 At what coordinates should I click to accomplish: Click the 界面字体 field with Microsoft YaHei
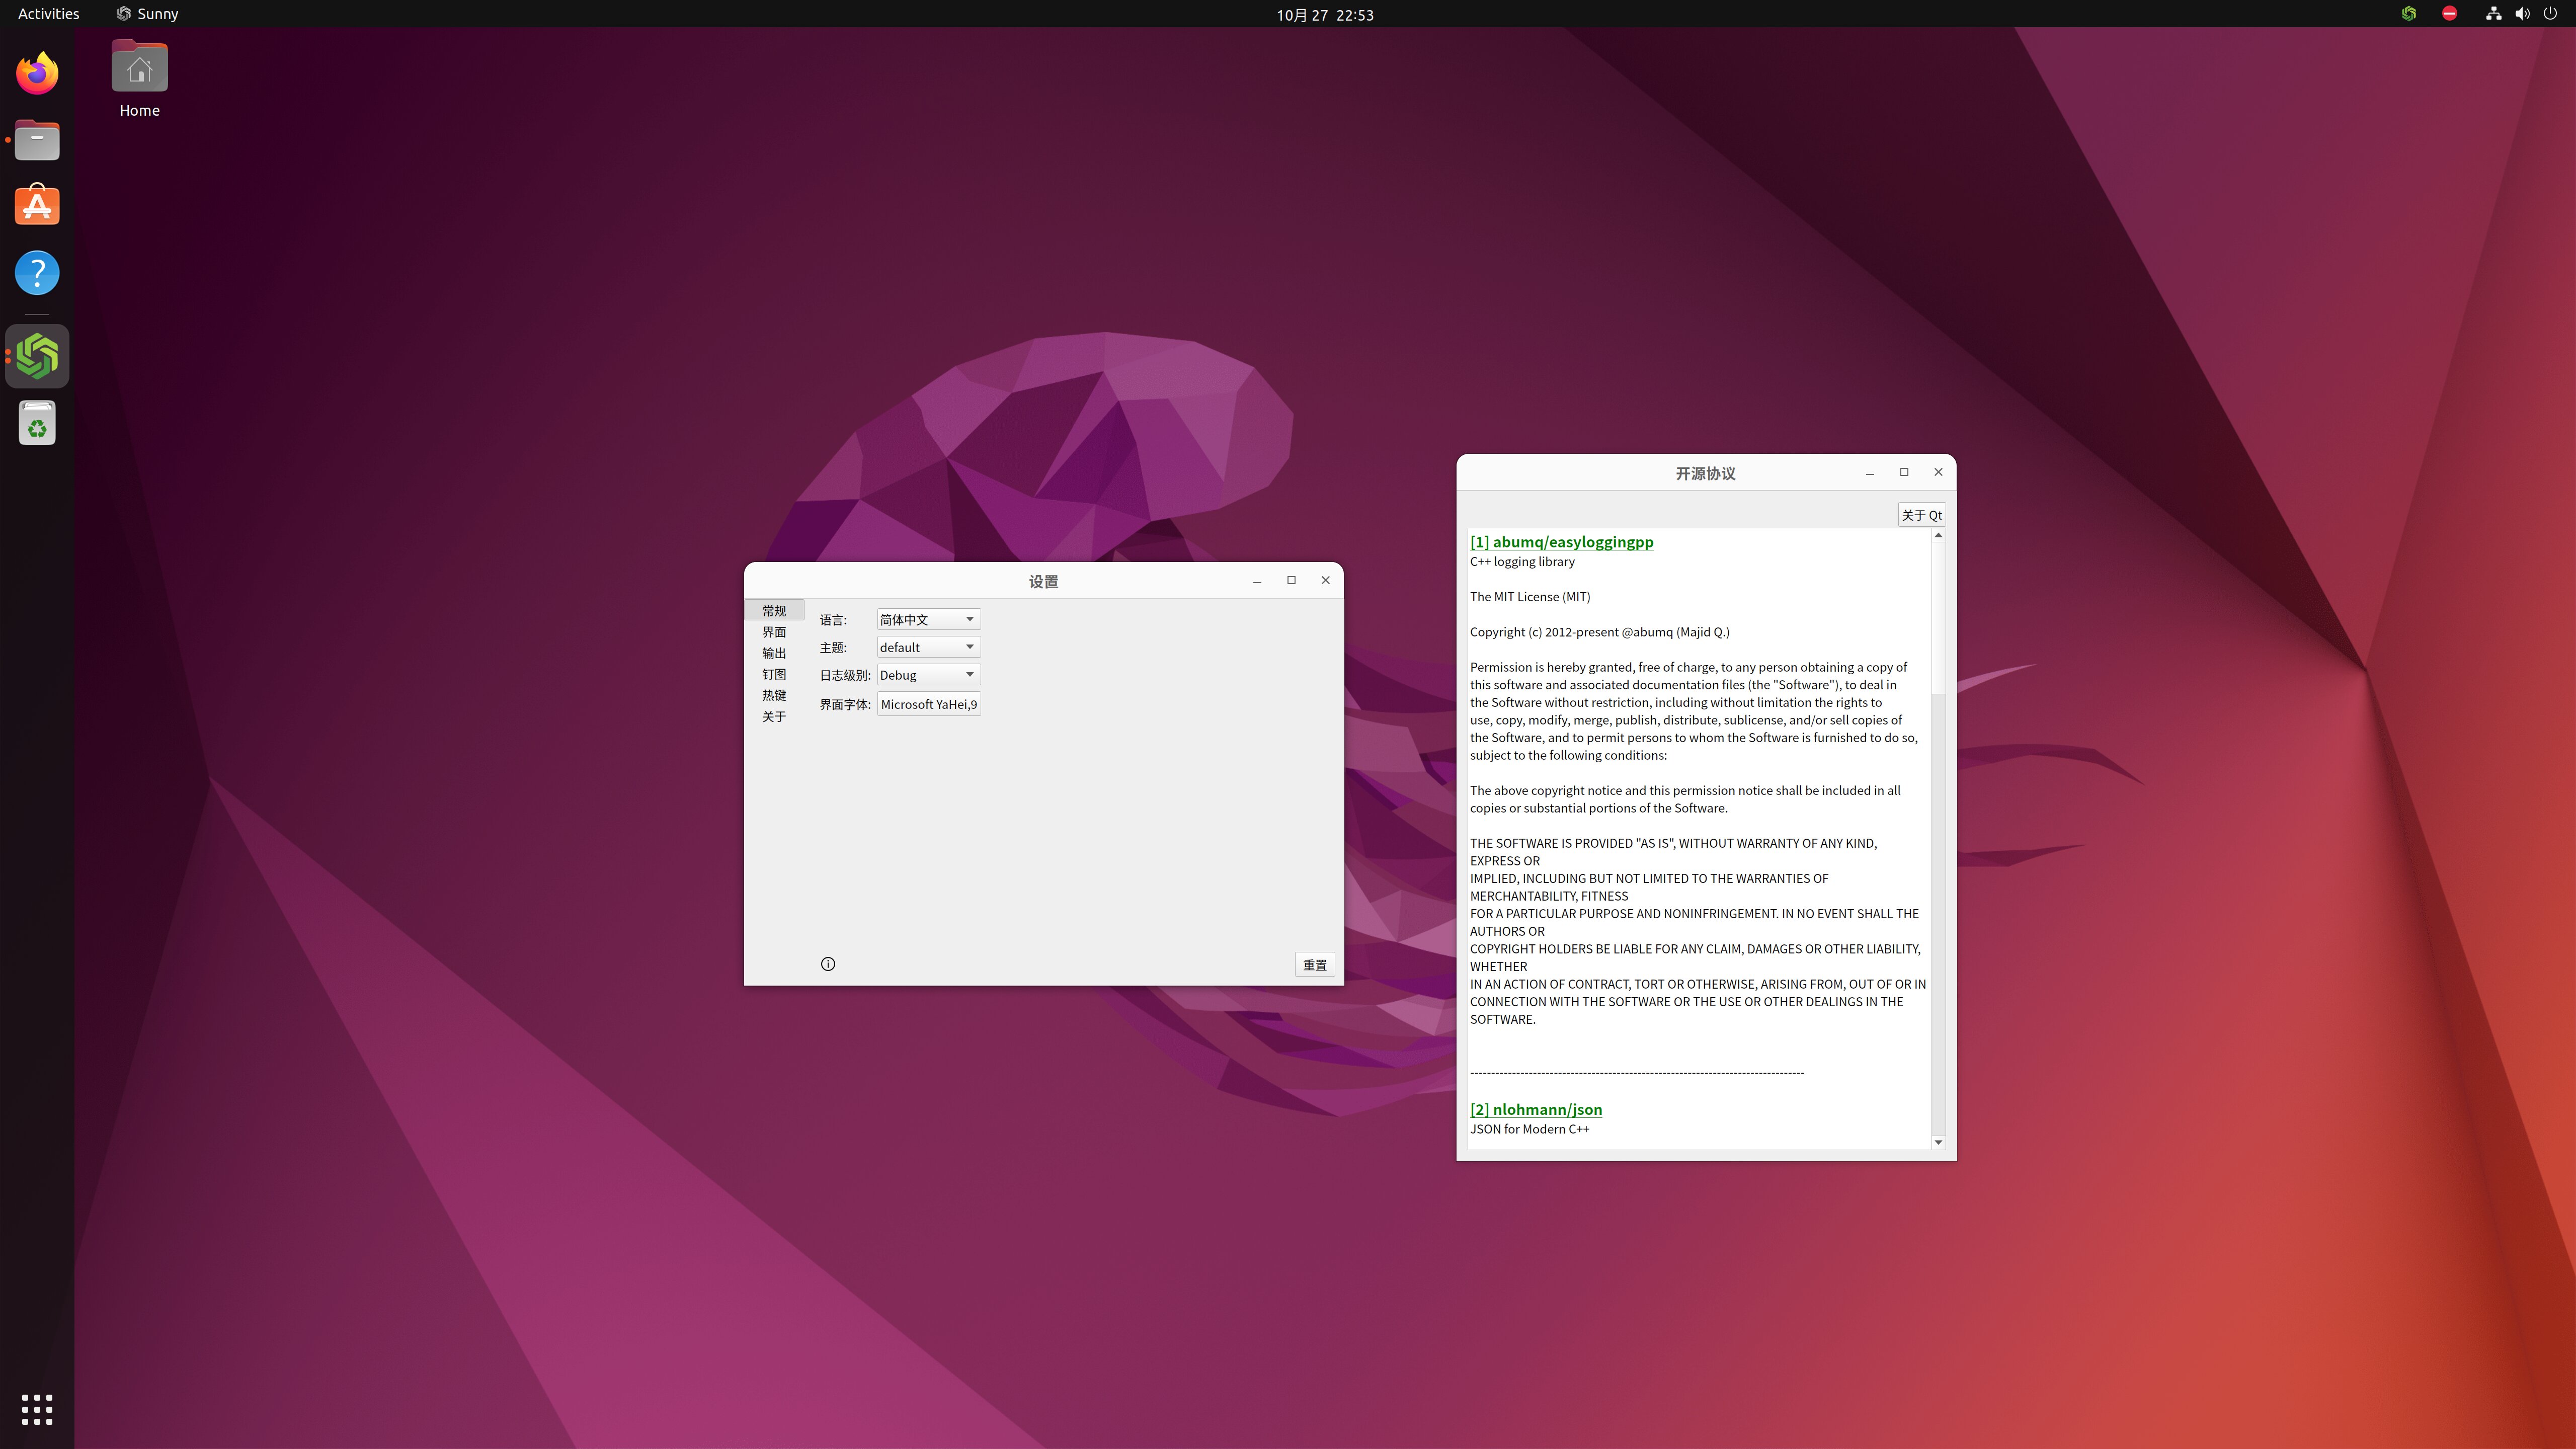928,704
